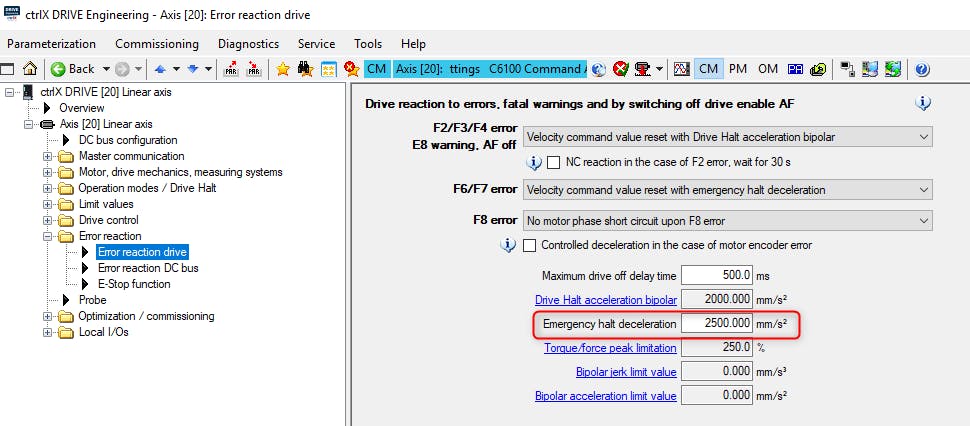Open the Parameterization menu
The width and height of the screenshot is (970, 426).
(51, 44)
